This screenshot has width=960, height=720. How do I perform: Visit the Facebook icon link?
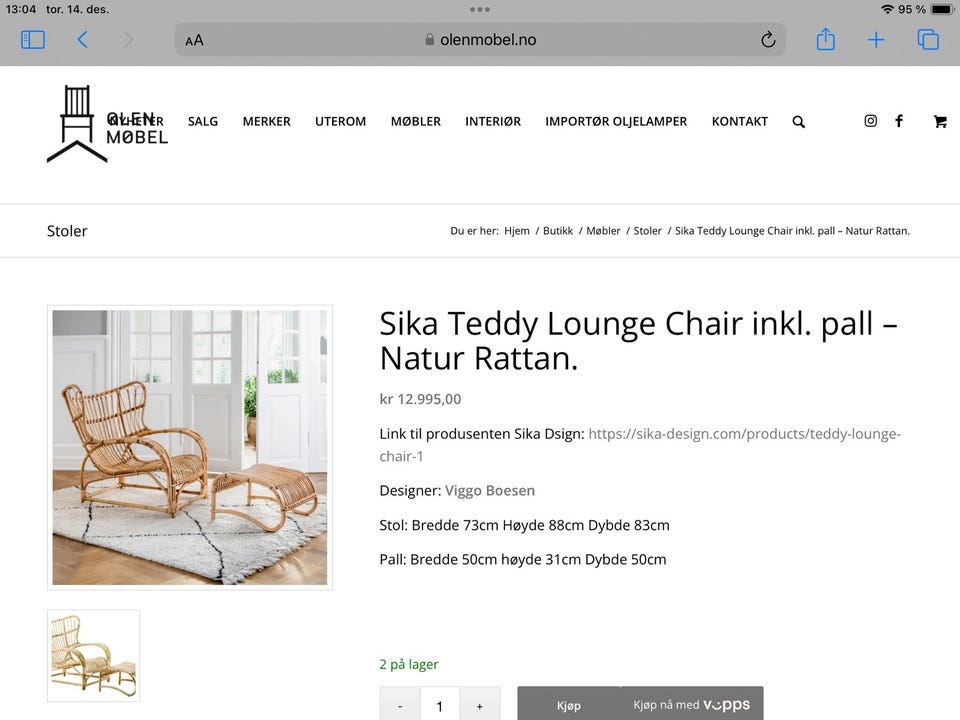tap(899, 121)
